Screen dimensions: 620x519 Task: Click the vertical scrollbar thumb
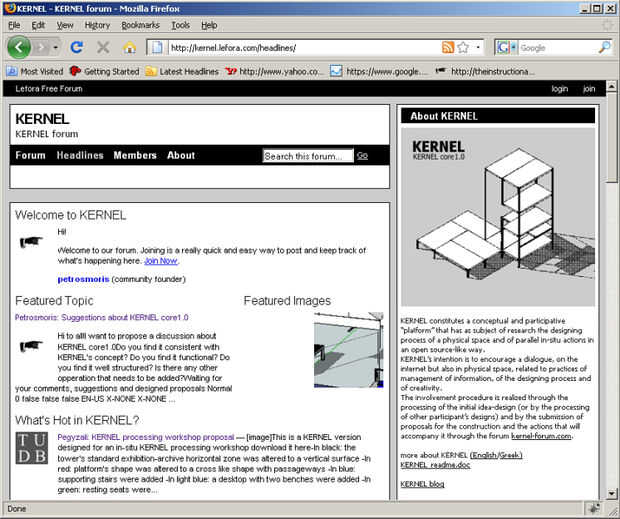(x=611, y=137)
